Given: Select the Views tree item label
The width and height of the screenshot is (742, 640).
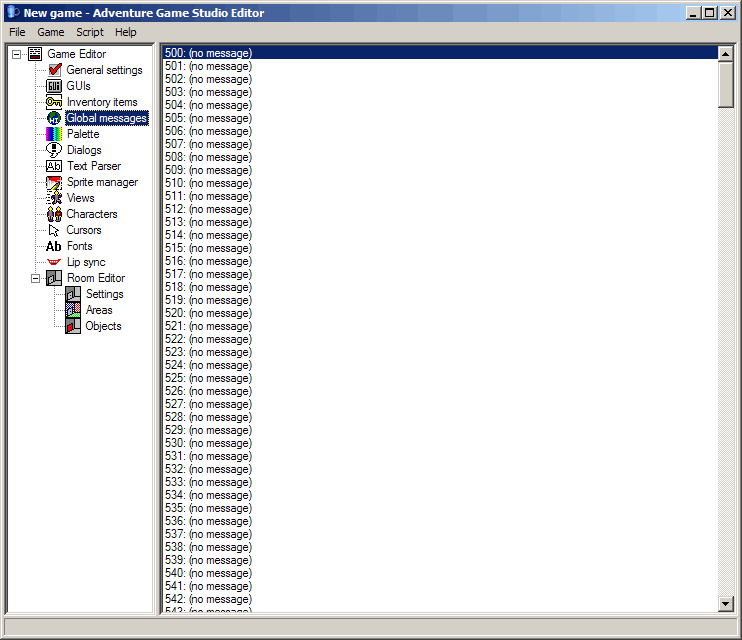Looking at the screenshot, I should (x=81, y=198).
